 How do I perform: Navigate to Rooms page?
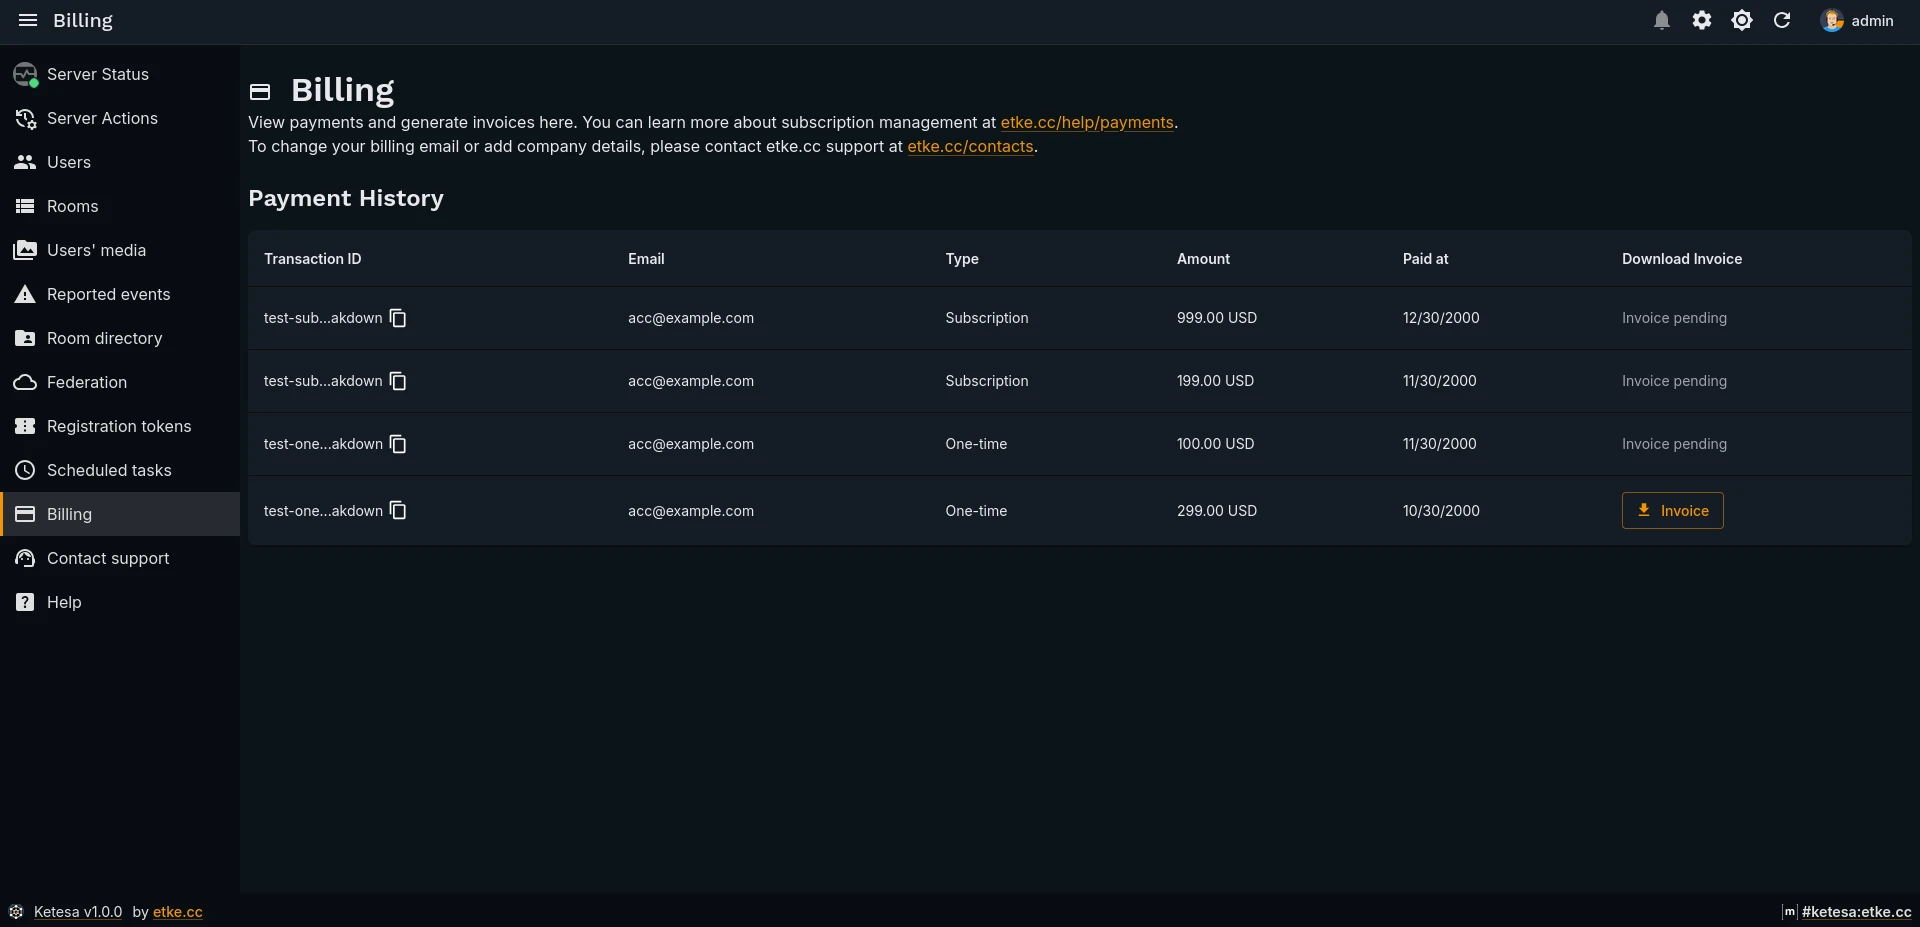pos(120,206)
